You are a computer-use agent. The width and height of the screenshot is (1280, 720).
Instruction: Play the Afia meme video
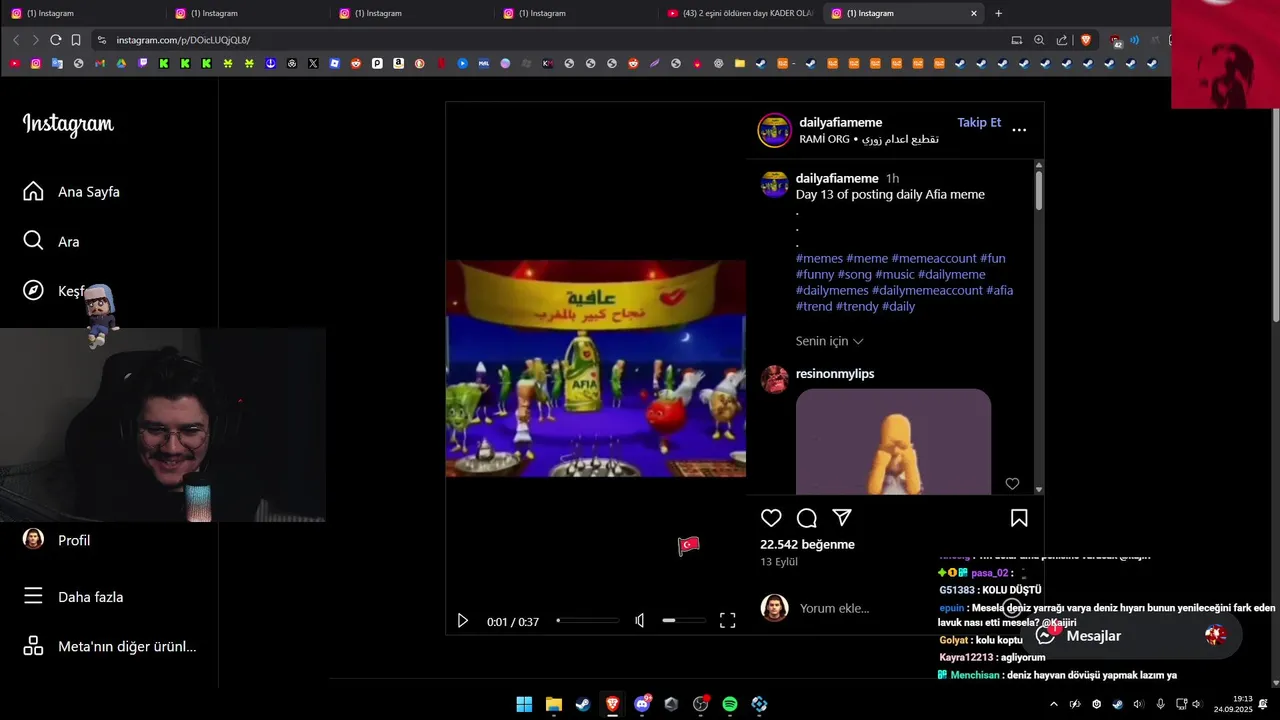pyautogui.click(x=462, y=621)
